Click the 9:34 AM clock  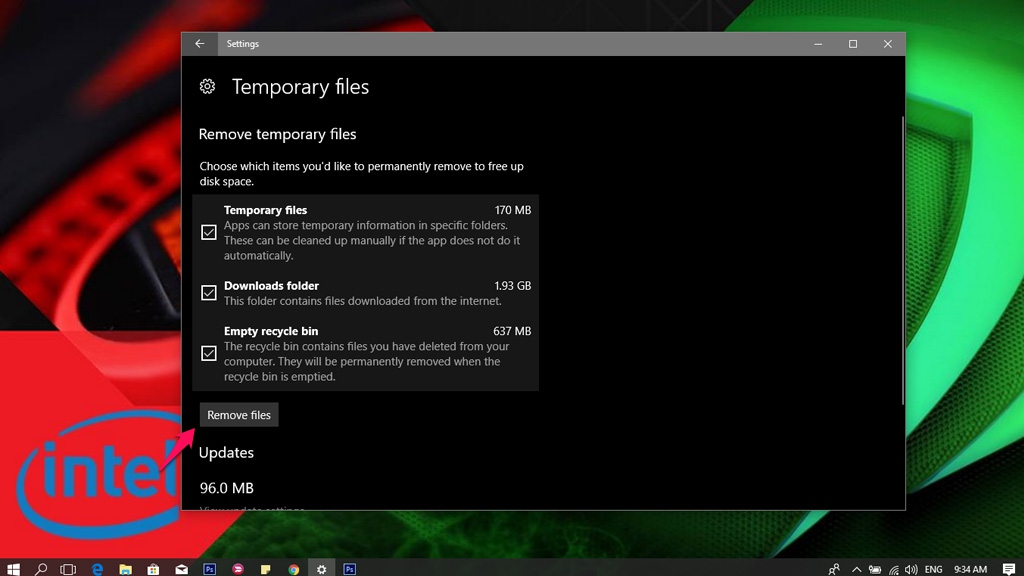click(970, 569)
